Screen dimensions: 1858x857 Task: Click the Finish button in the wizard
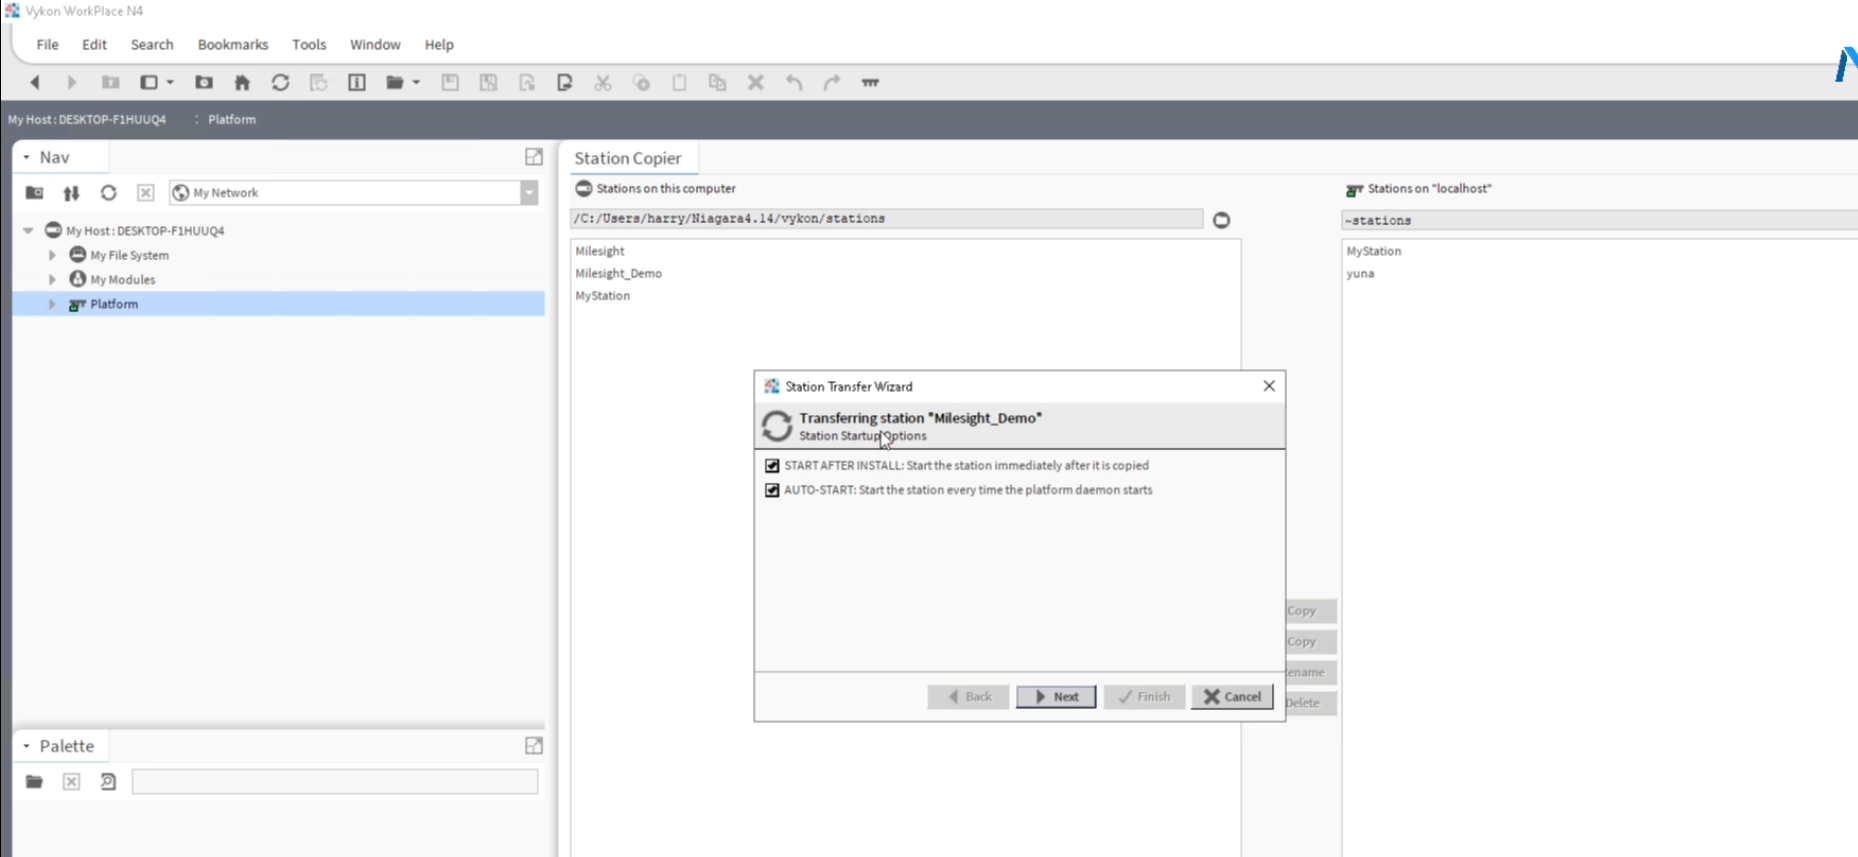[x=1144, y=697]
